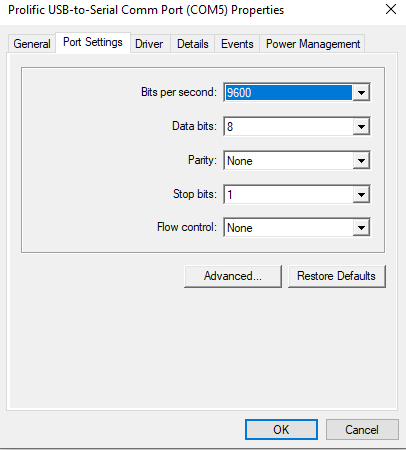The image size is (406, 450).
Task: Select the highlighted 9600 baud rate field
Action: point(288,92)
